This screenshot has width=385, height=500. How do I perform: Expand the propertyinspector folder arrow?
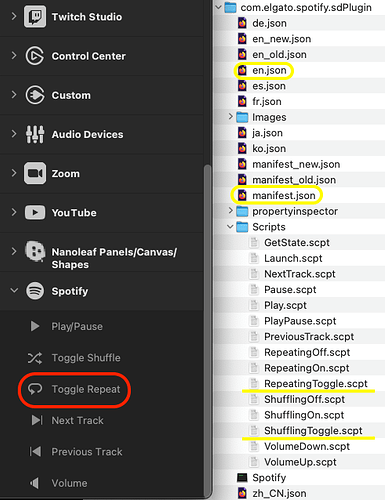coord(230,210)
